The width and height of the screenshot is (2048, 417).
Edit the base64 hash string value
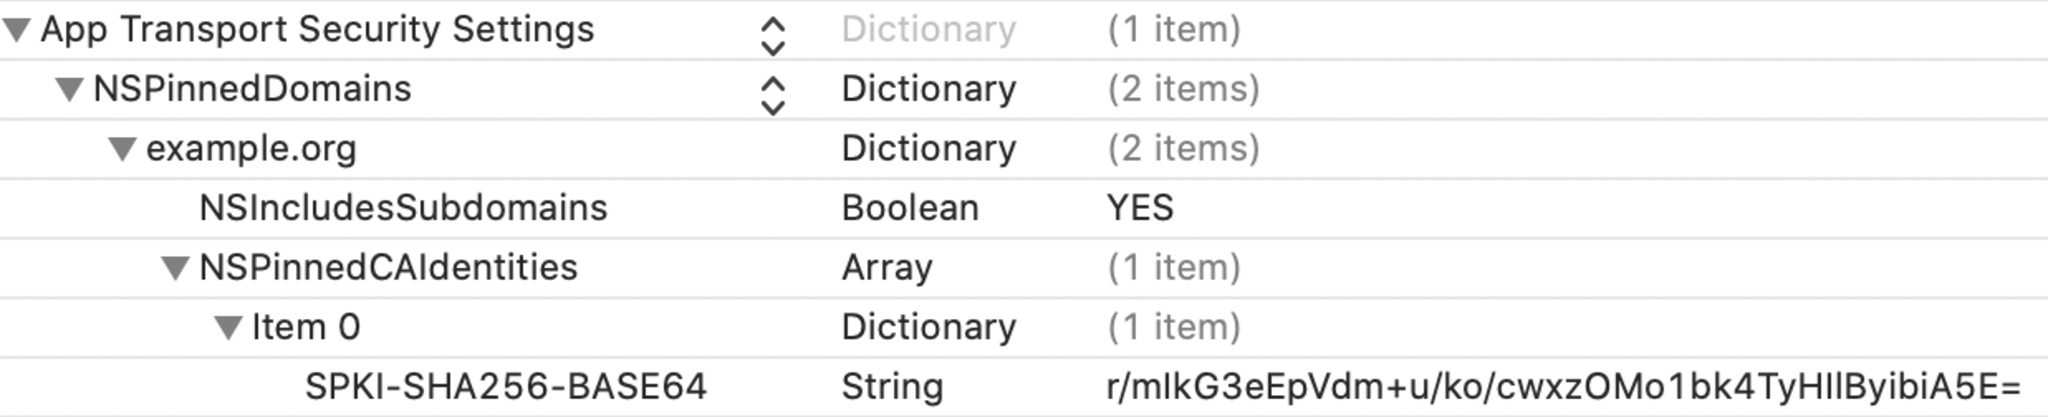1564,387
